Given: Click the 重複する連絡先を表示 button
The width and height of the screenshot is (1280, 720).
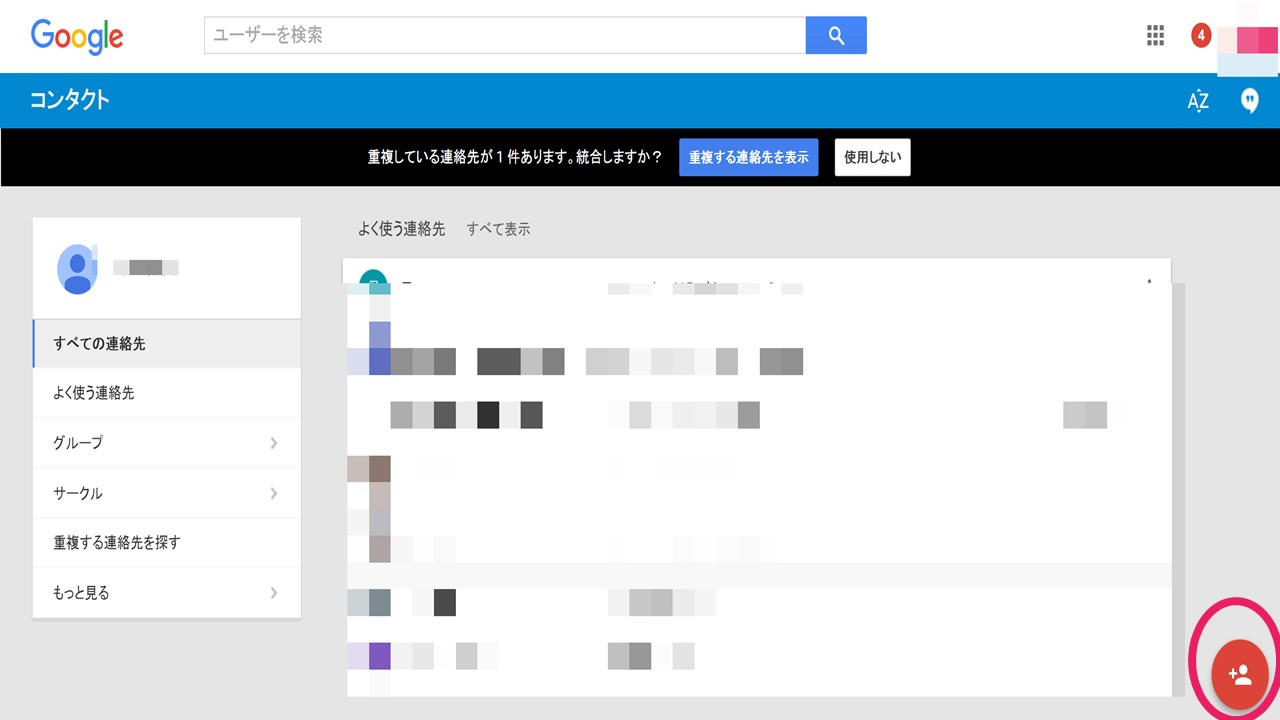Looking at the screenshot, I should (748, 158).
